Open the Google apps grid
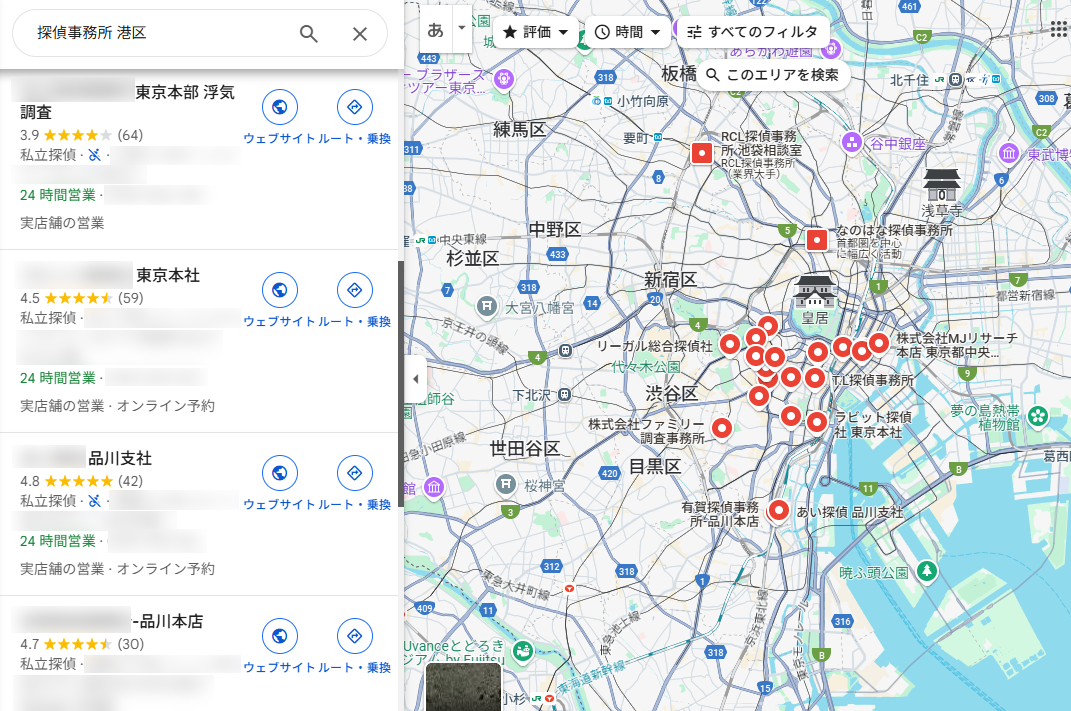Viewport: 1071px width, 711px height. pos(1059,29)
